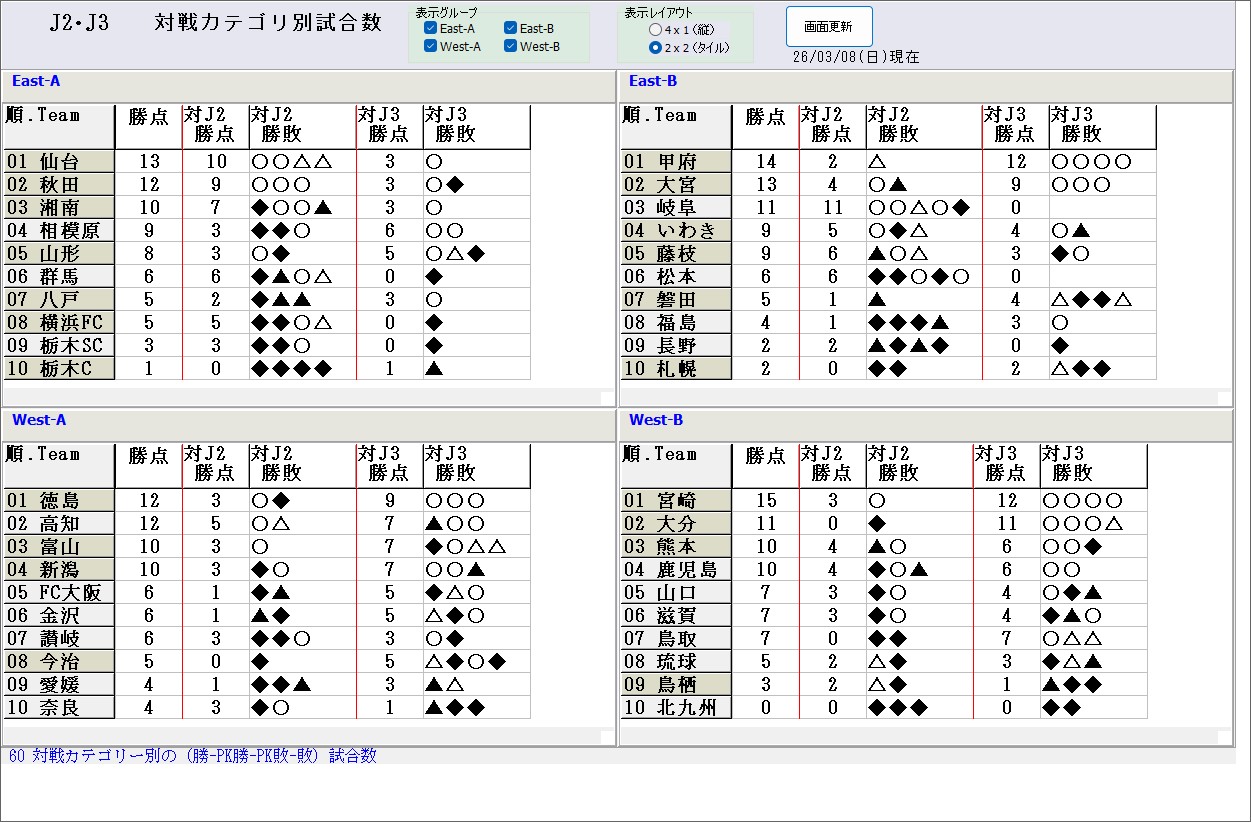Click 勝点 column header in East-A table
This screenshot has width=1251, height=822.
tap(149, 117)
